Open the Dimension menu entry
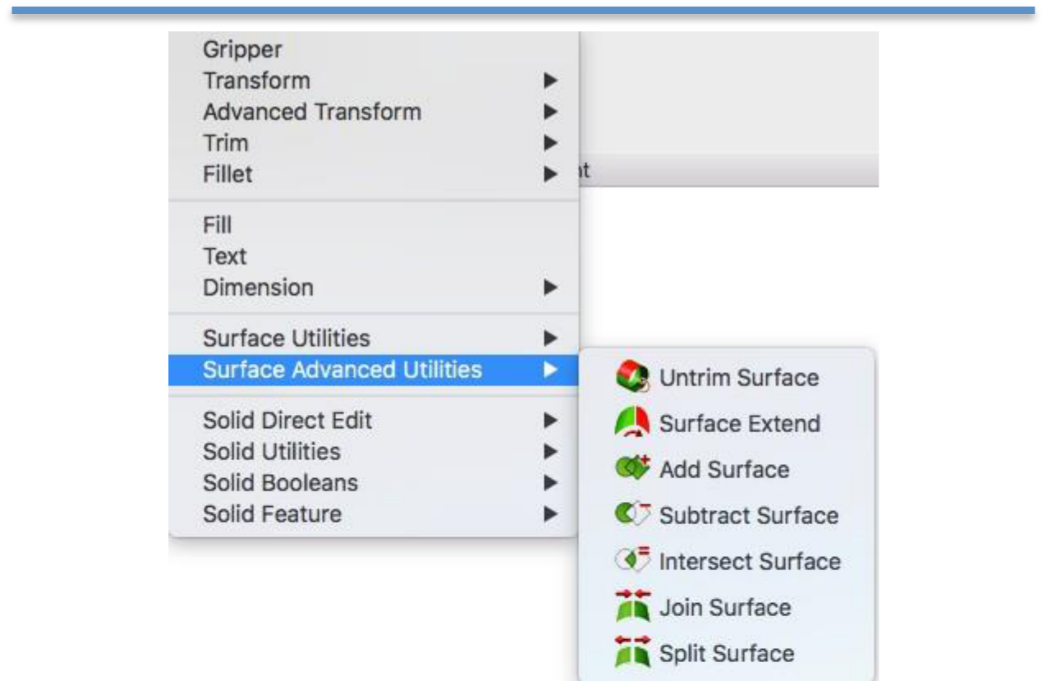The height and width of the screenshot is (681, 1046). 258,288
